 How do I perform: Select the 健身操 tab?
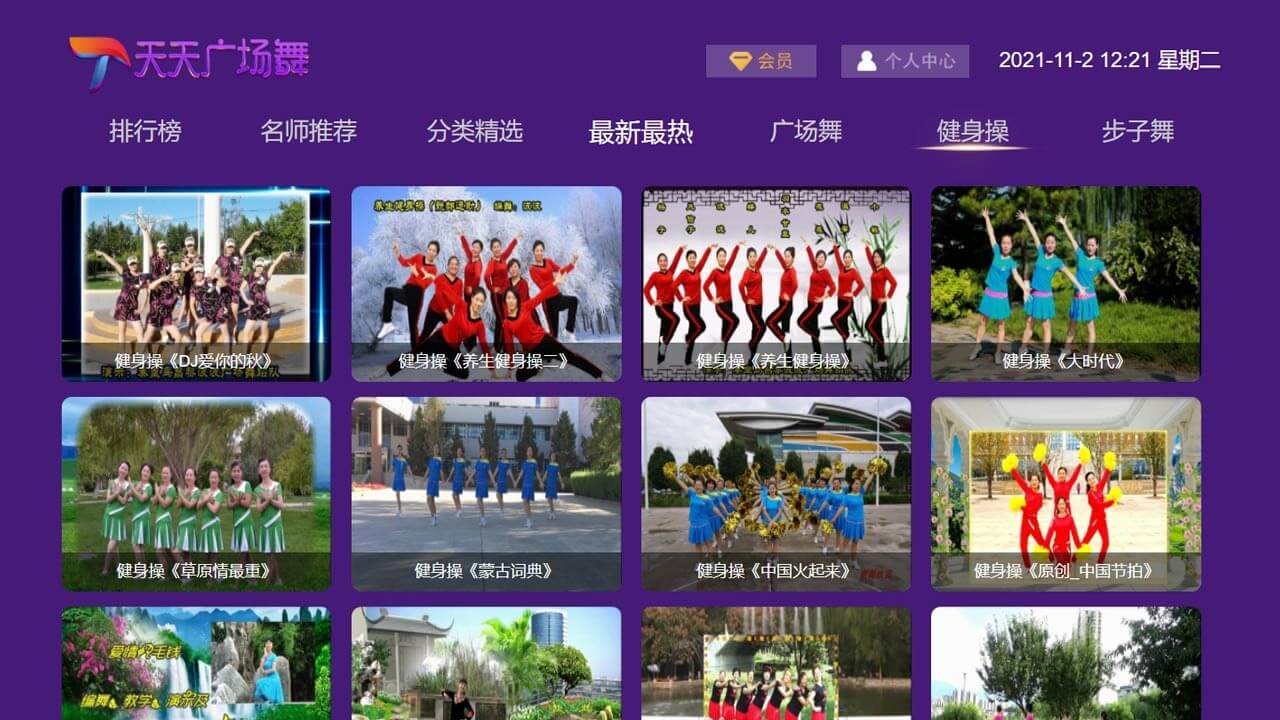972,131
